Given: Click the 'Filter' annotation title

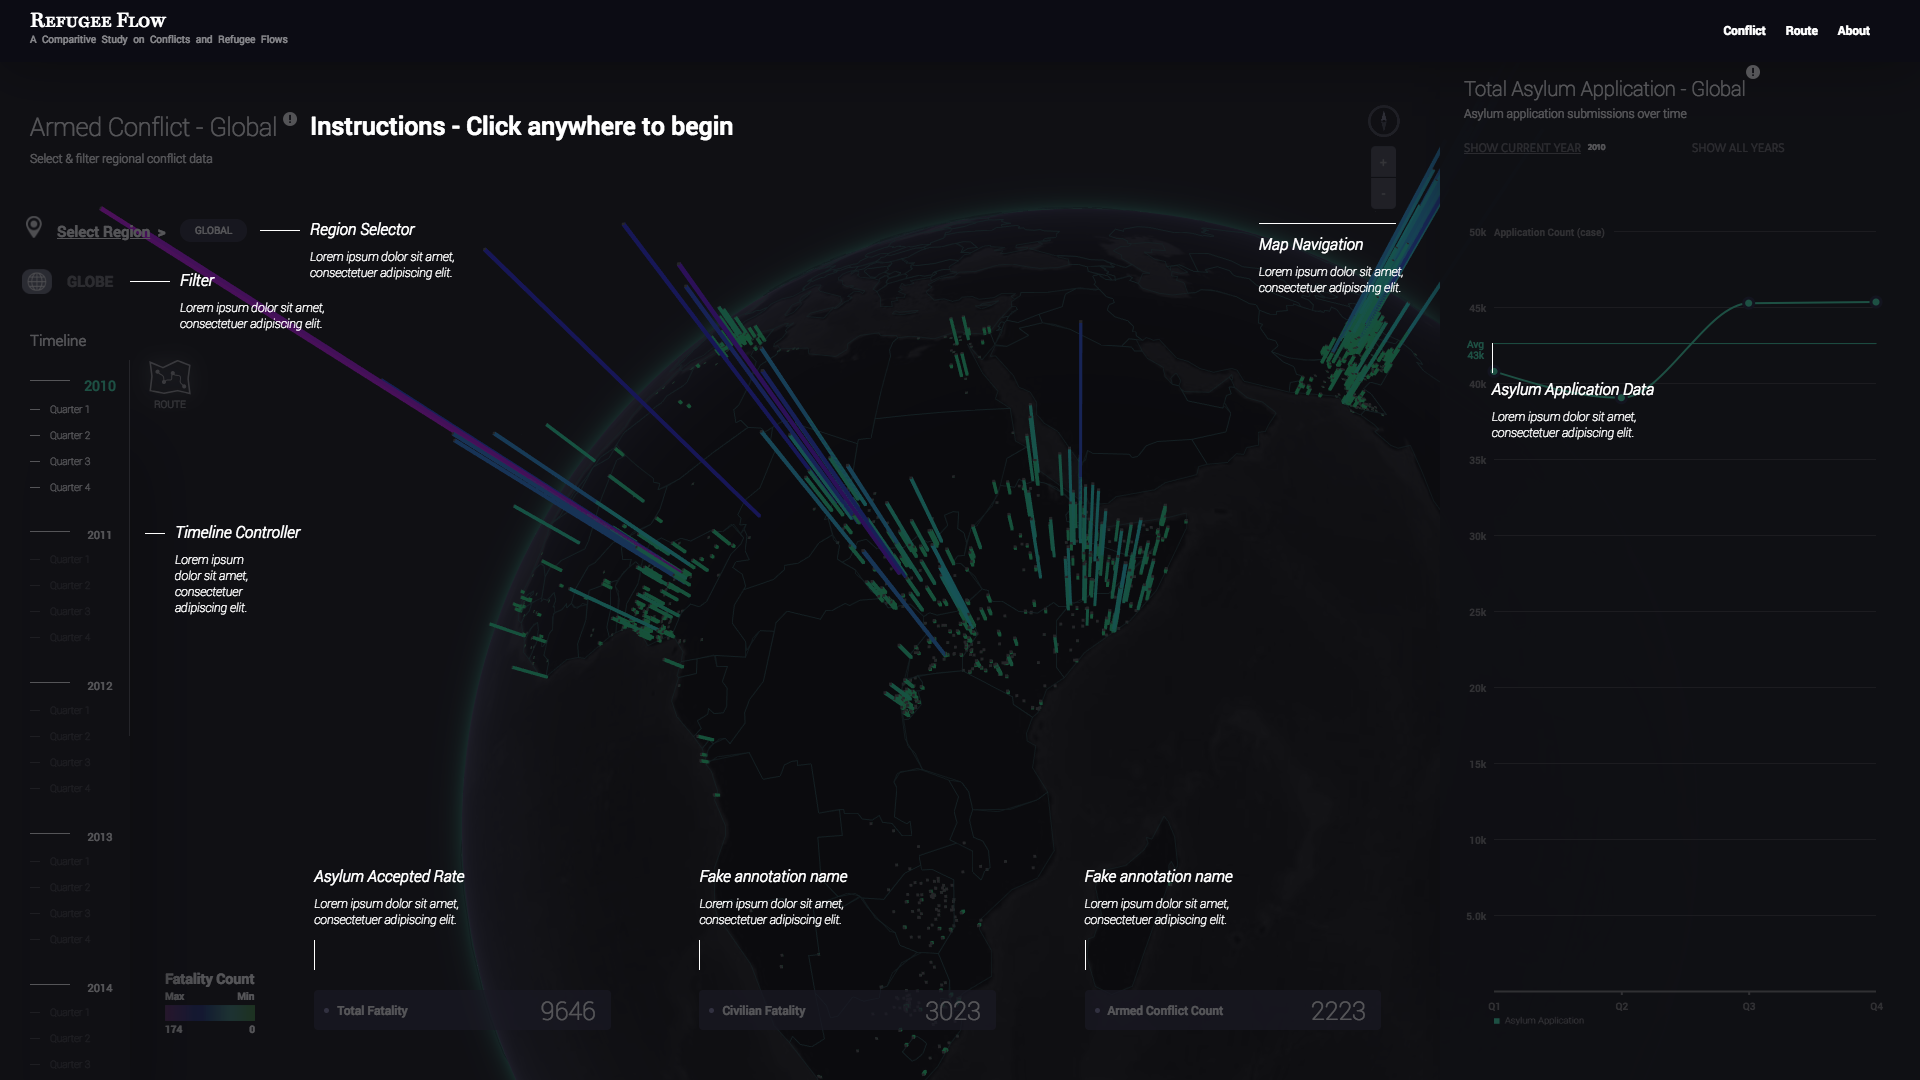Looking at the screenshot, I should tap(197, 281).
